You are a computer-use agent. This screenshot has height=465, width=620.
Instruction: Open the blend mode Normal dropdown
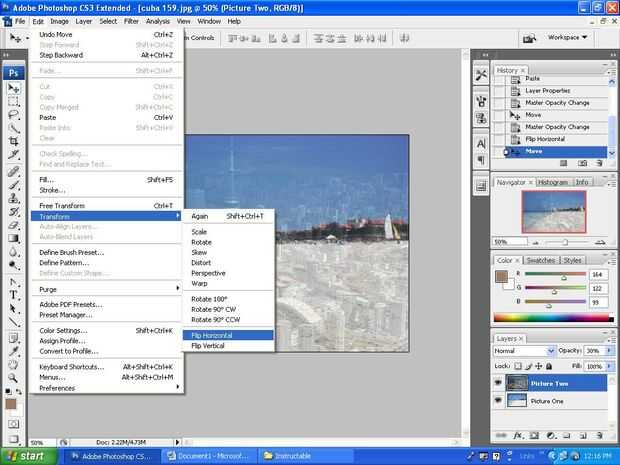click(x=524, y=351)
